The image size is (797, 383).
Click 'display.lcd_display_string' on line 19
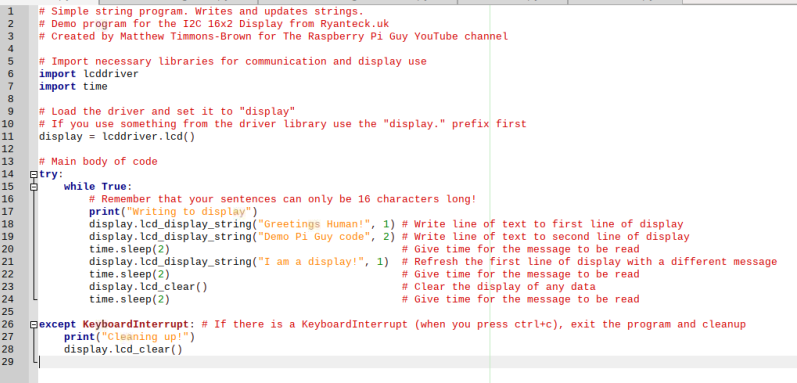170,237
